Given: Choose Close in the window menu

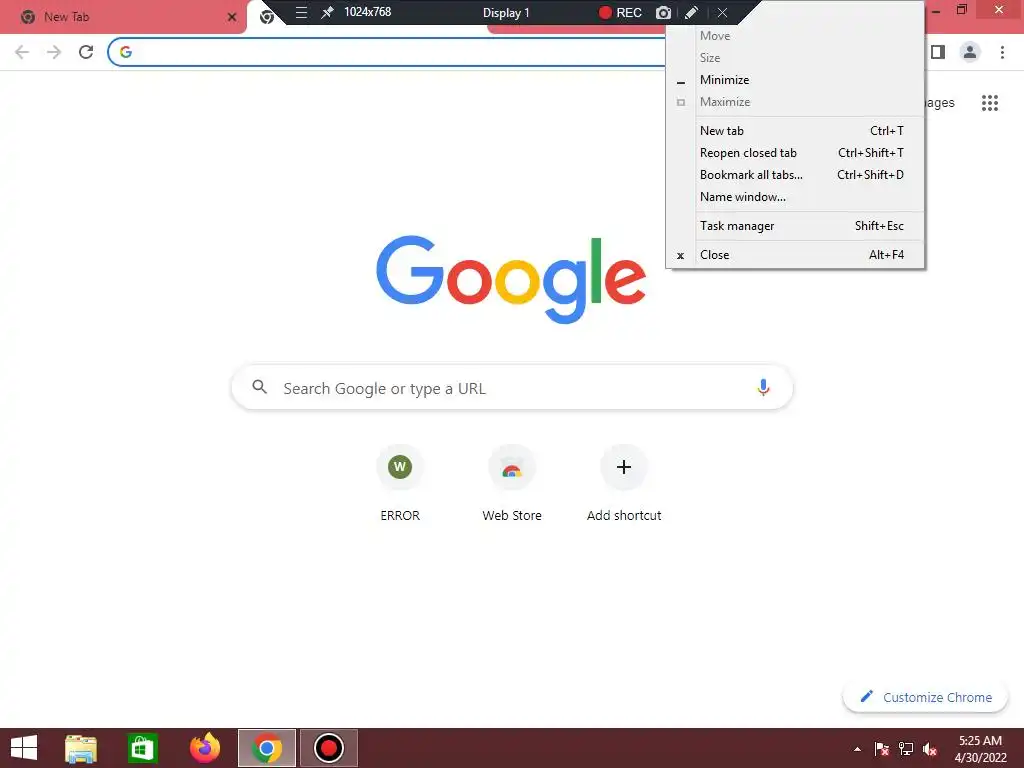Looking at the screenshot, I should point(795,255).
